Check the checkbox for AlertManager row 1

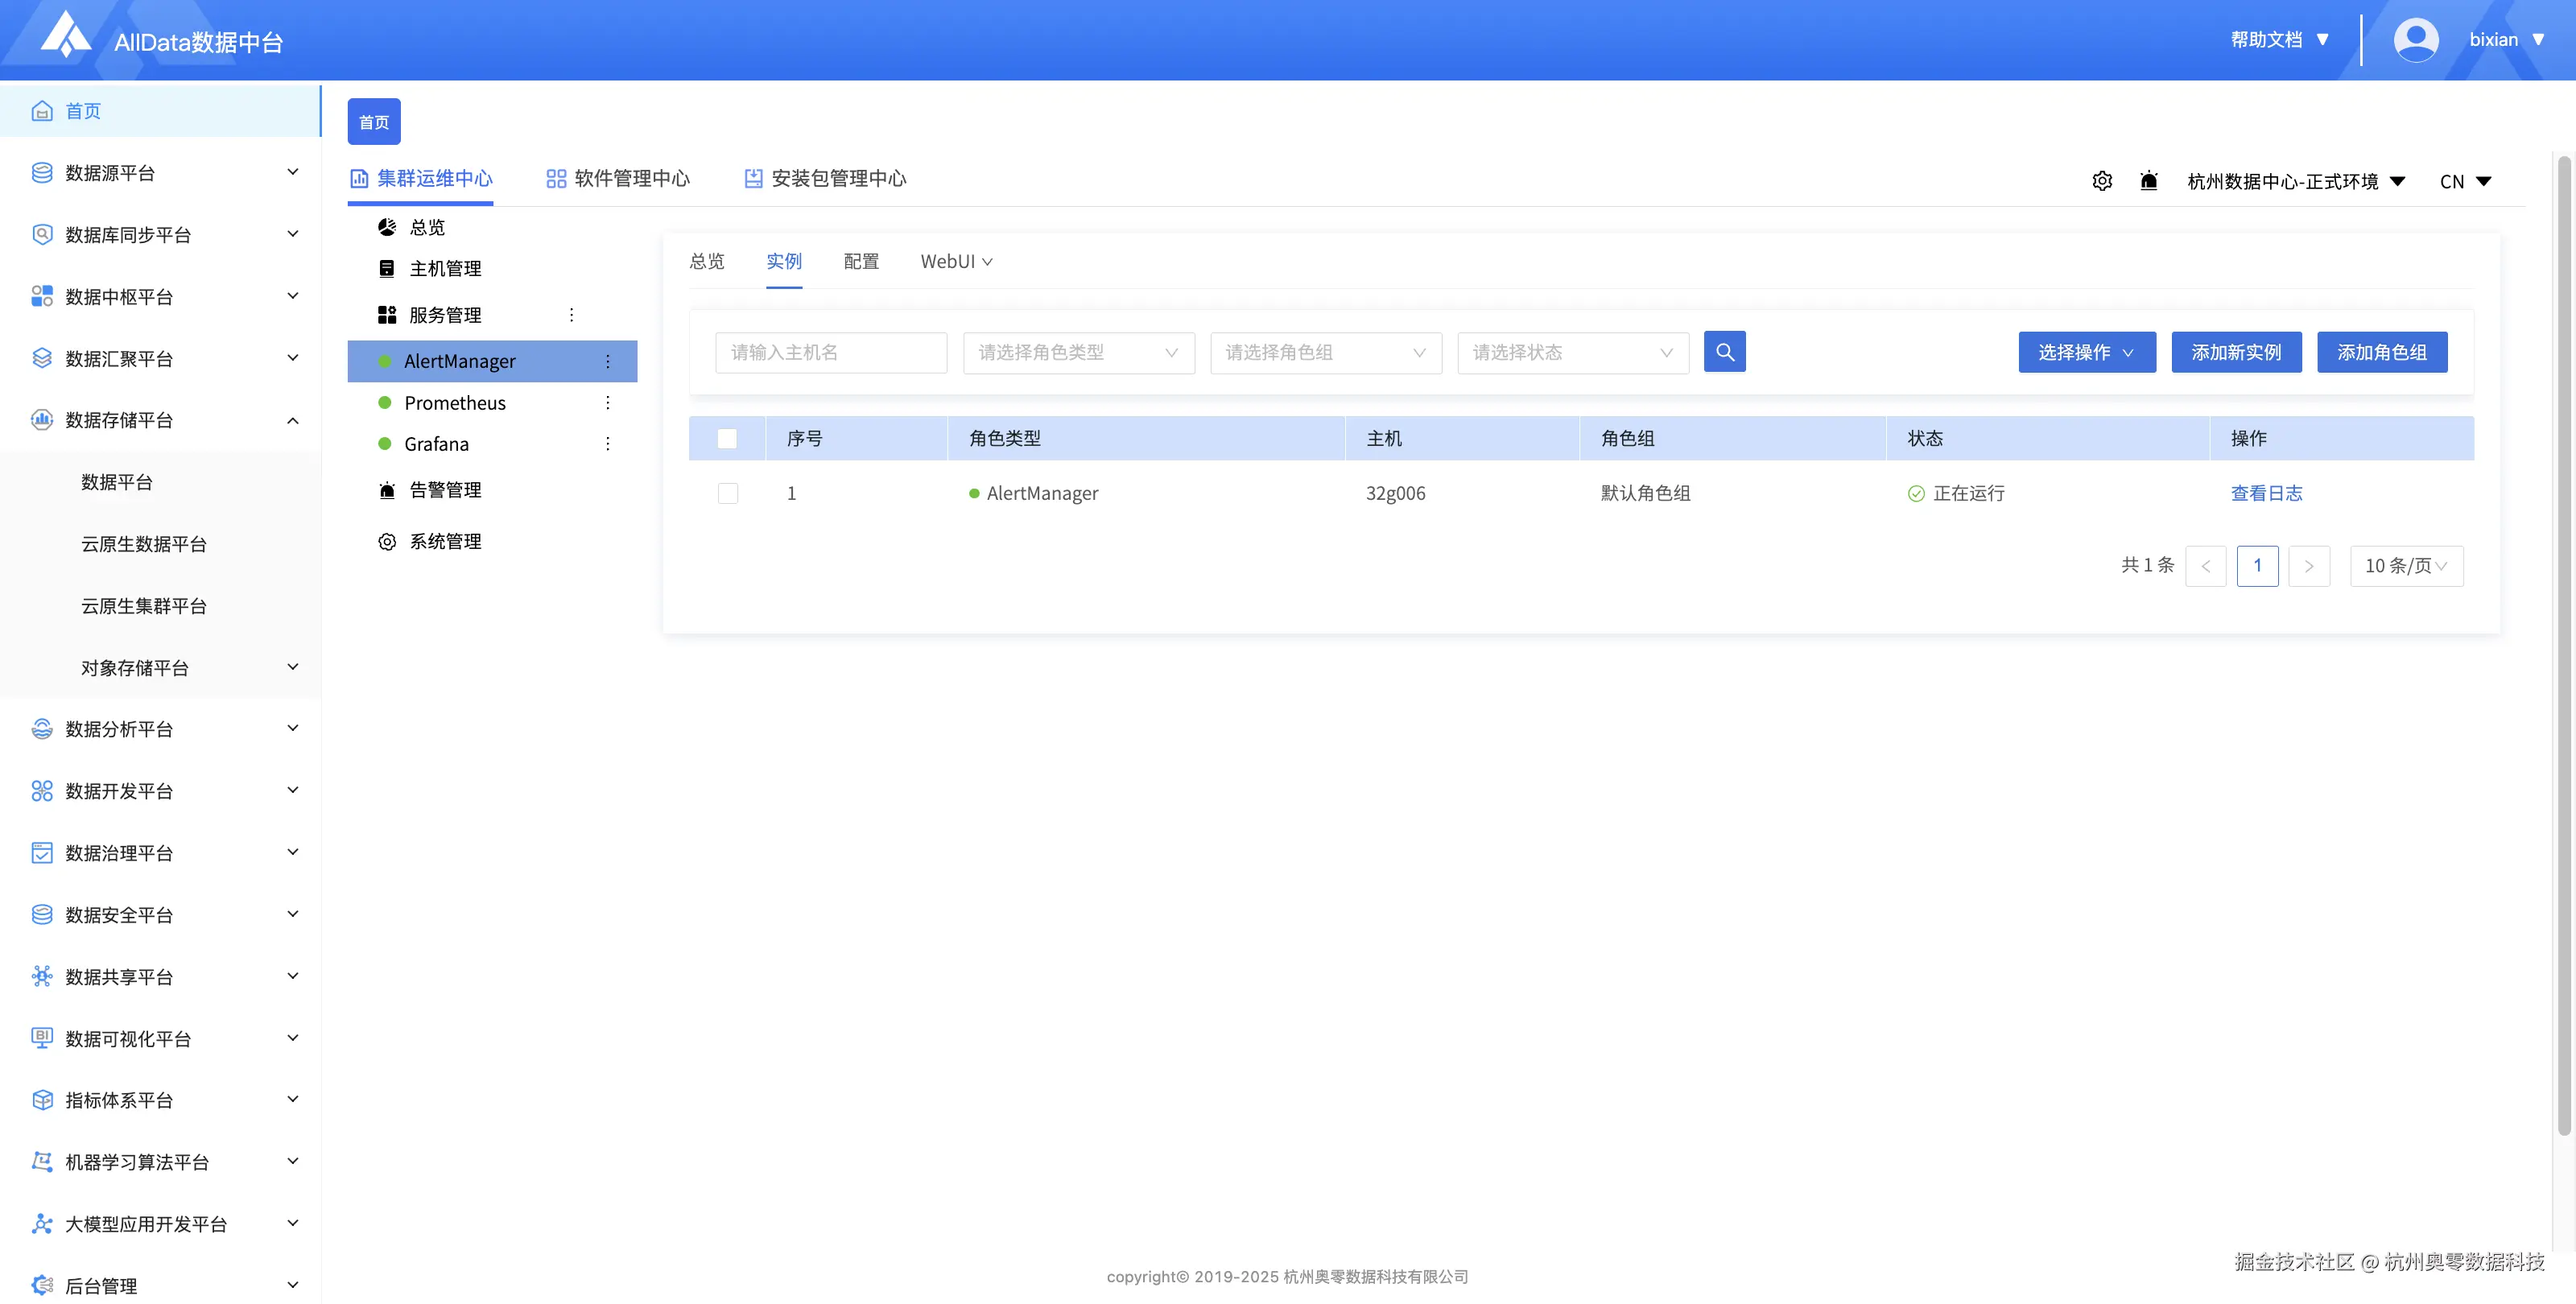point(727,493)
